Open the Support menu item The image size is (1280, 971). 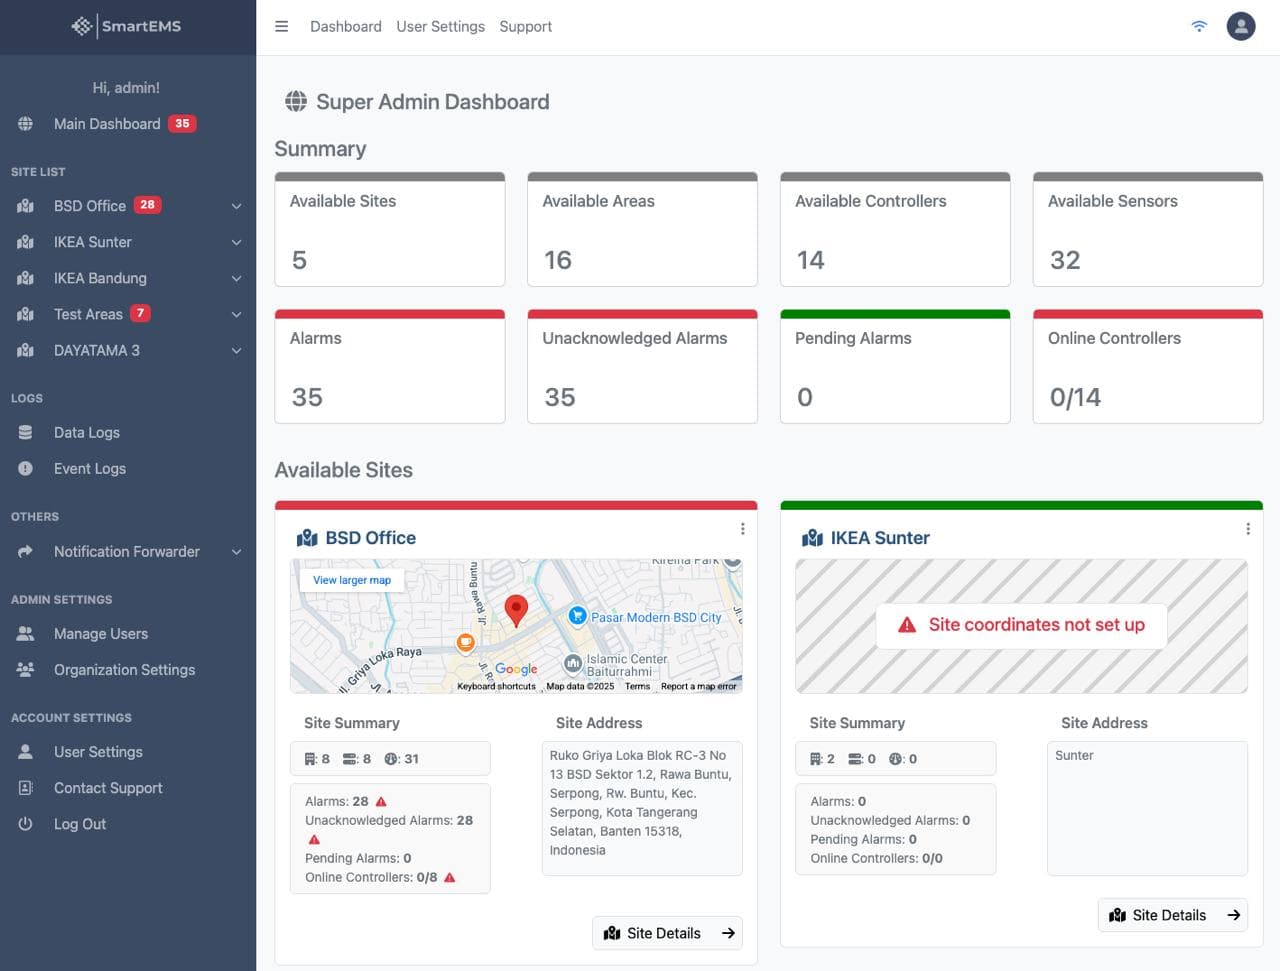(525, 26)
